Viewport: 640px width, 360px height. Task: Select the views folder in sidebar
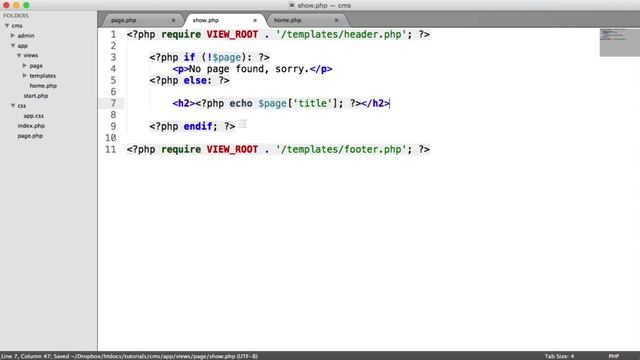click(31, 56)
